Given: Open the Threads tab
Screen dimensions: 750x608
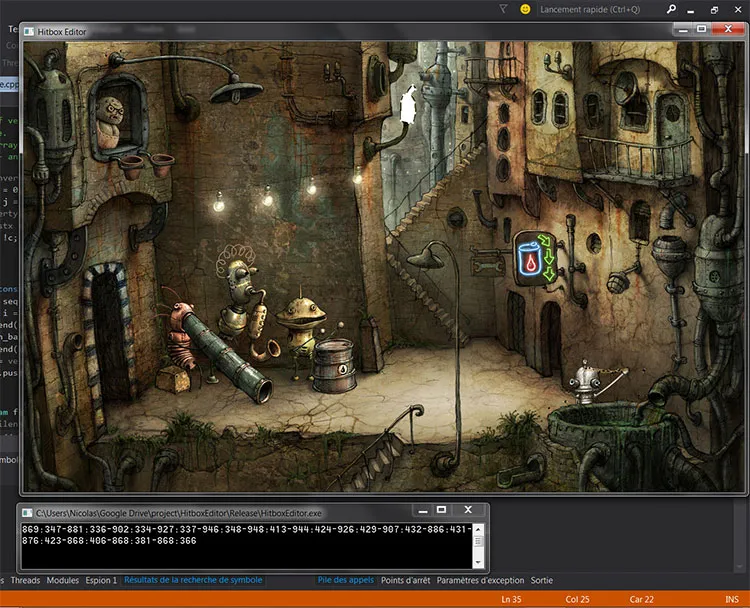Looking at the screenshot, I should [x=25, y=580].
